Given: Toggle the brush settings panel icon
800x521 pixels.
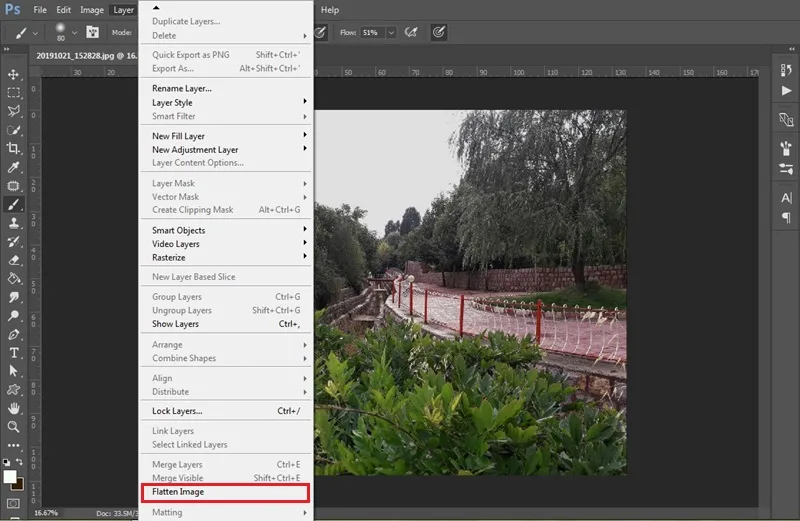Looking at the screenshot, I should (92, 32).
